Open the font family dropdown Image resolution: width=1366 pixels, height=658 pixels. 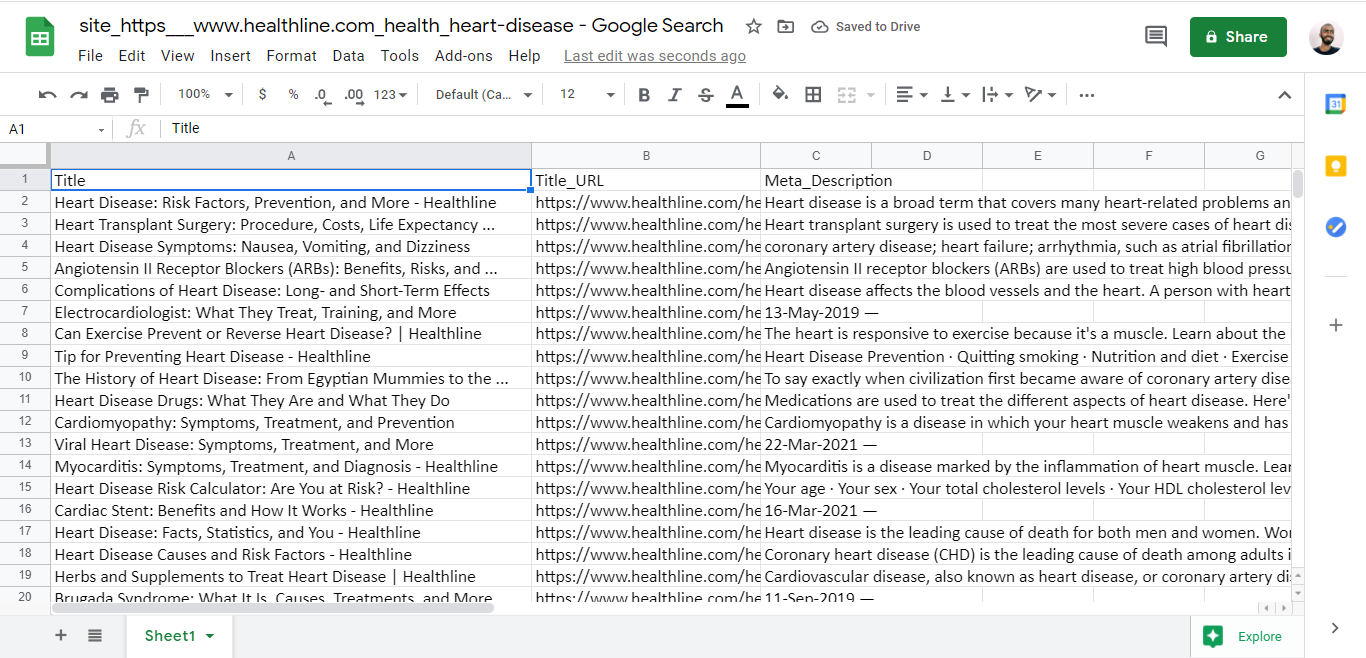click(x=484, y=95)
